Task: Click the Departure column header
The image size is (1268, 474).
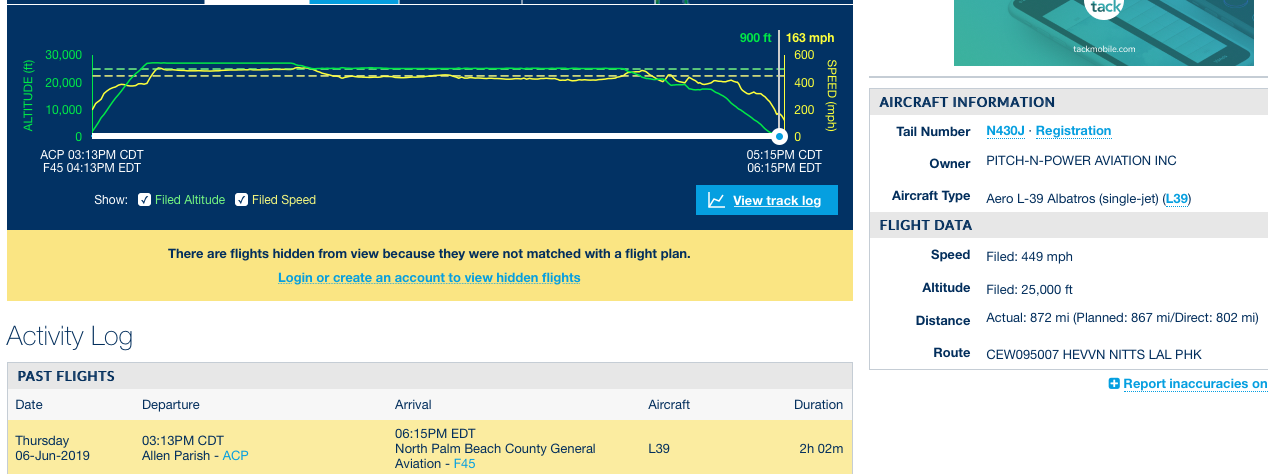Action: click(171, 405)
